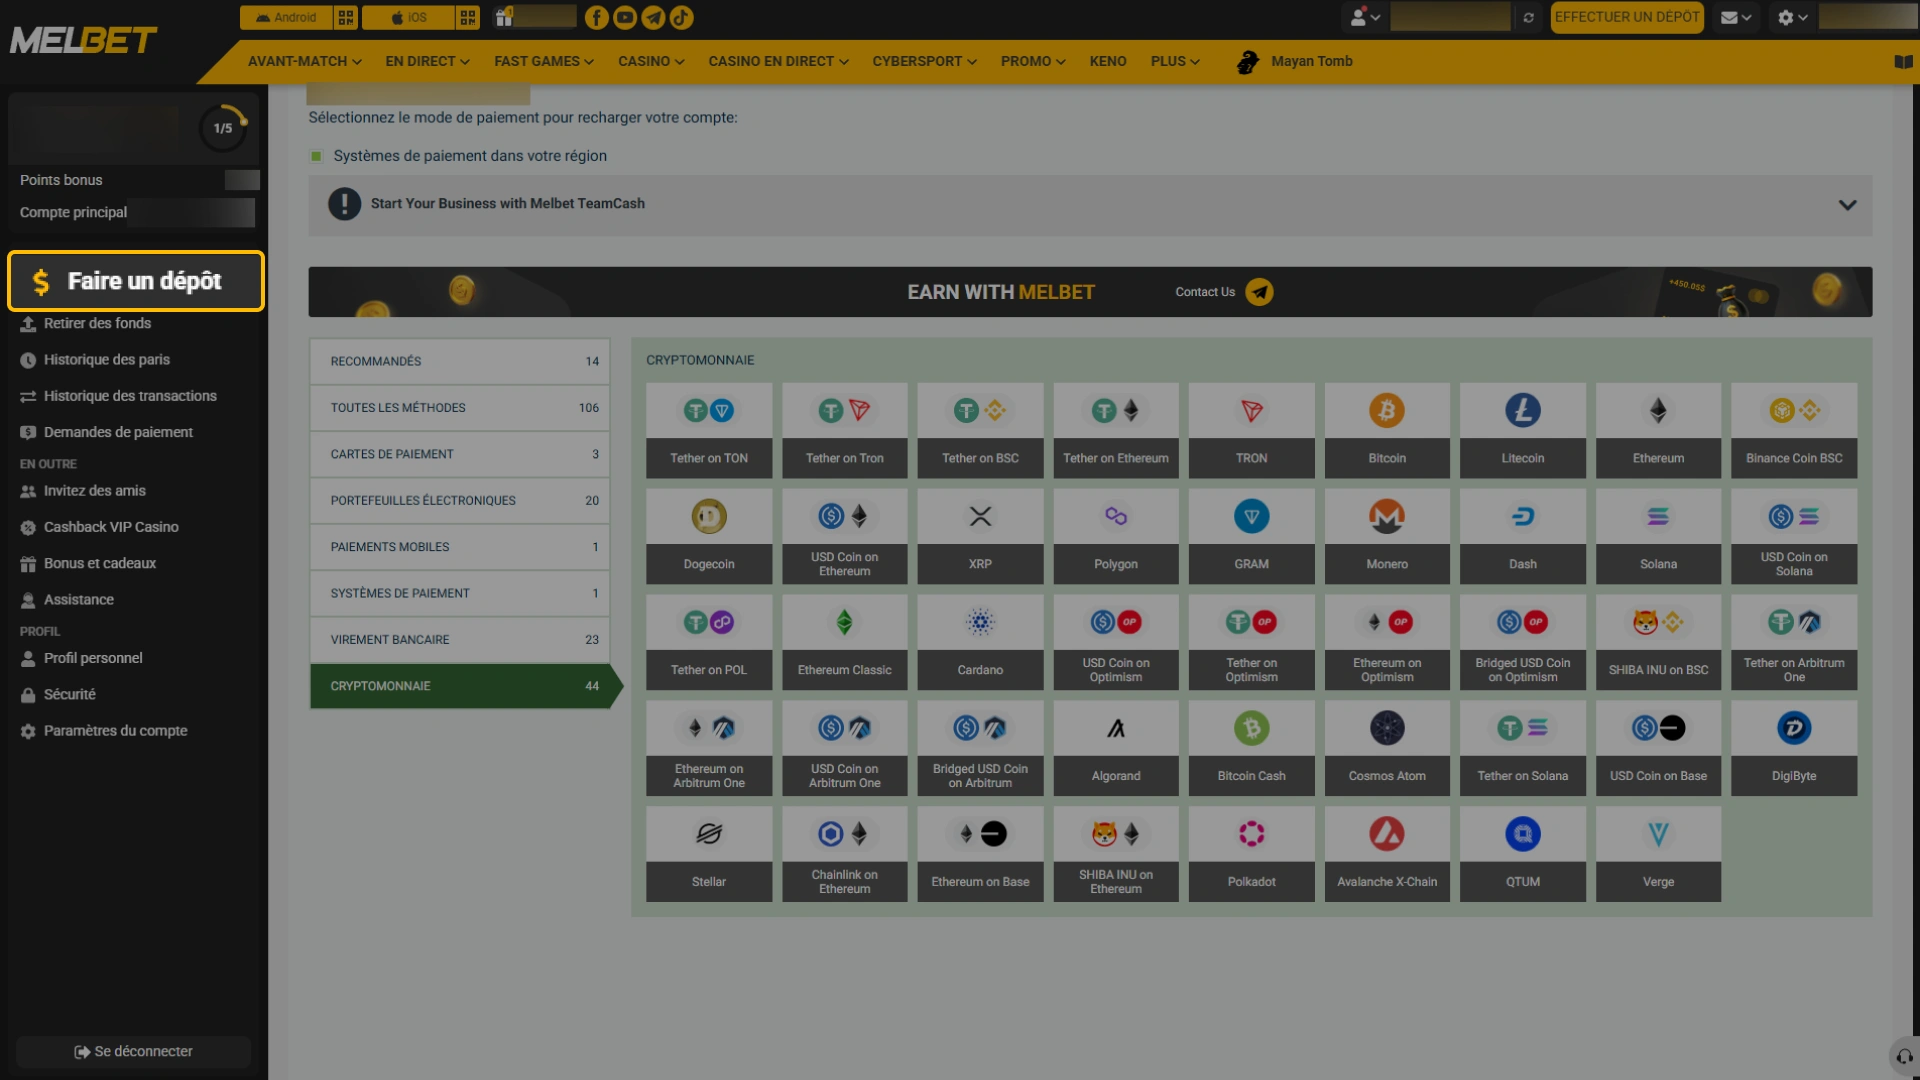Select the VIREMENT BANCAIRE category
The image size is (1920, 1080).
(x=460, y=640)
